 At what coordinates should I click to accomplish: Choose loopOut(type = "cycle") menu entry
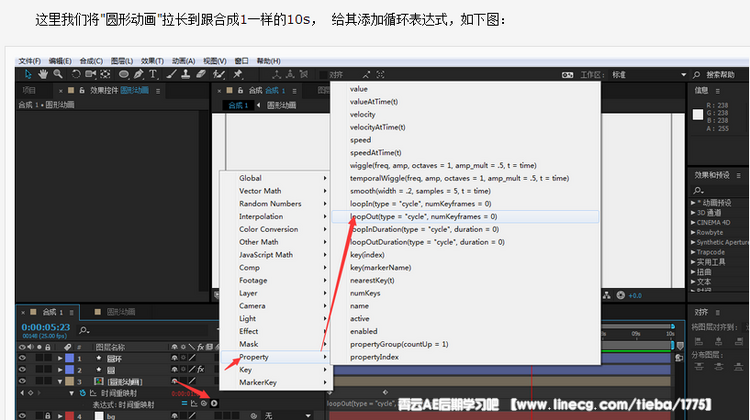point(465,216)
